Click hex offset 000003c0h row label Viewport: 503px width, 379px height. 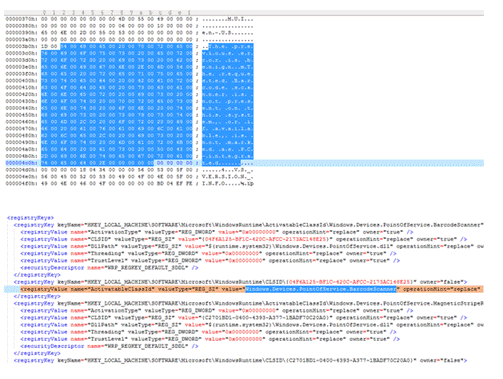point(22,53)
